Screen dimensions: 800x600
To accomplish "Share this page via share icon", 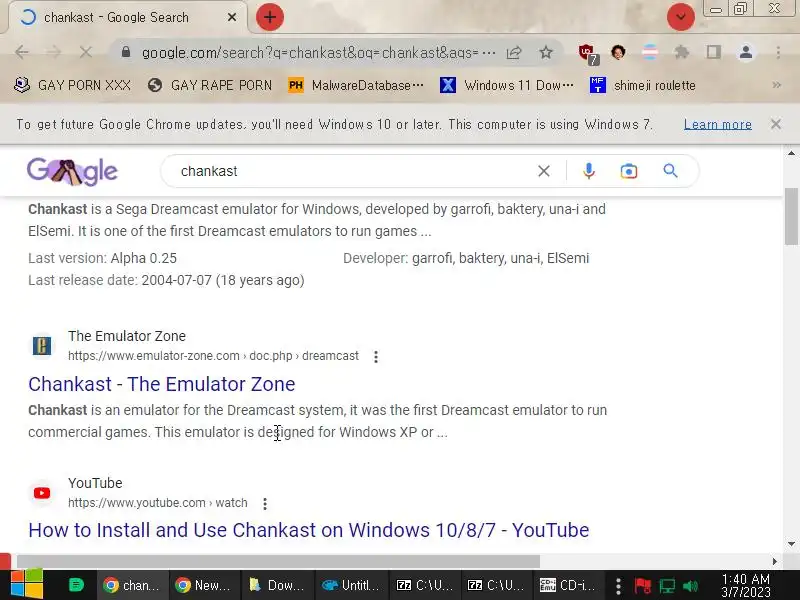I will point(514,52).
